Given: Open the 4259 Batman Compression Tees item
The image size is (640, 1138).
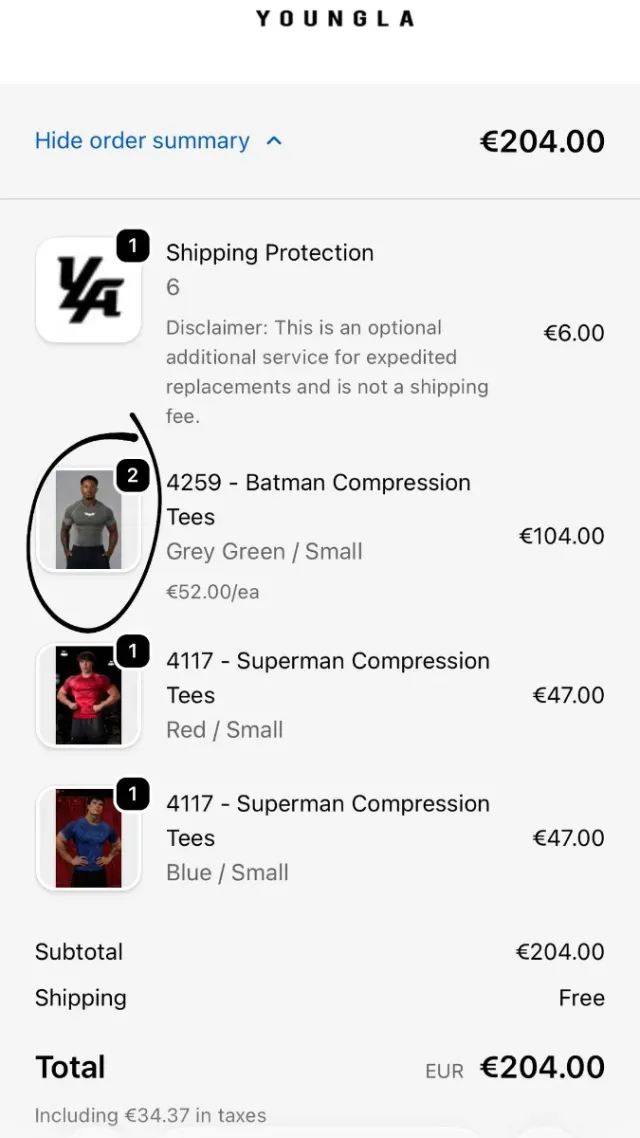Looking at the screenshot, I should [318, 499].
